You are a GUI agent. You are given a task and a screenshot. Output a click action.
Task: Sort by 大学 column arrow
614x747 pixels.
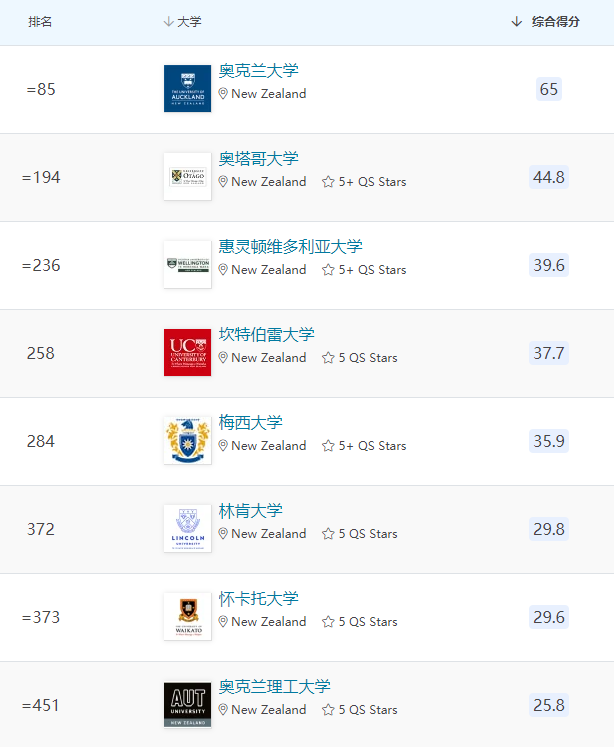click(168, 22)
